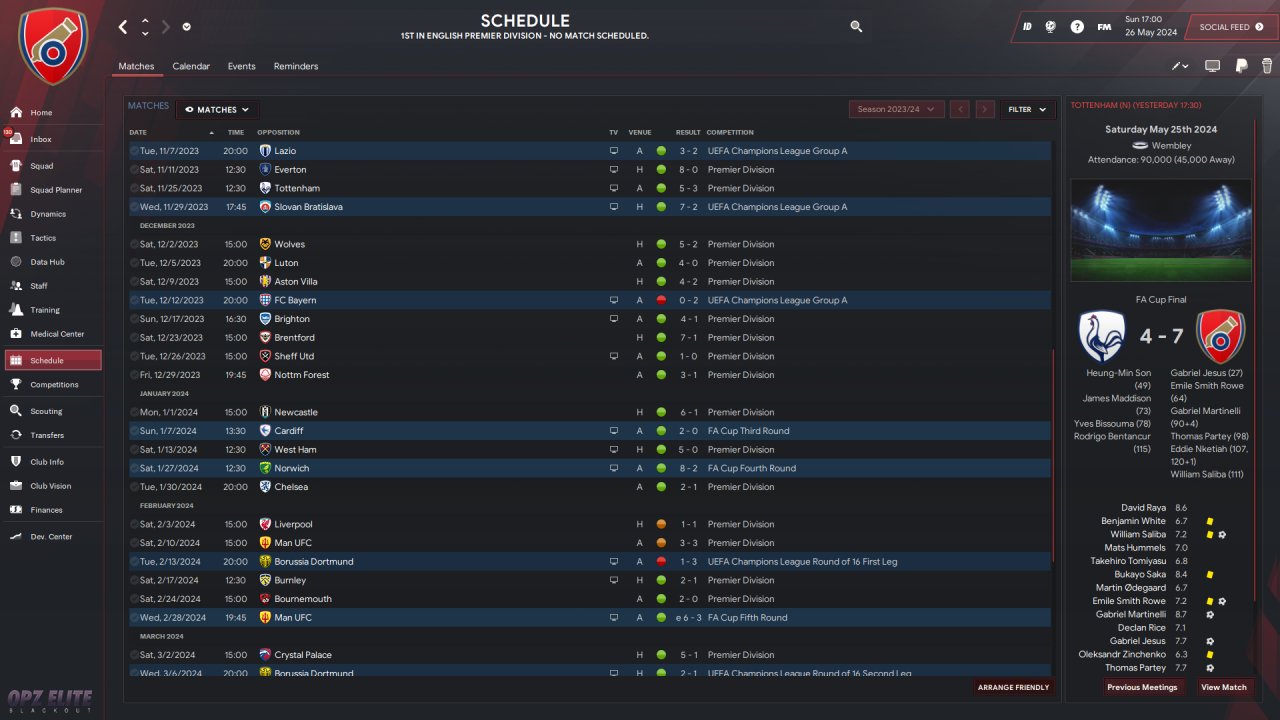The width and height of the screenshot is (1280, 720).
Task: Click the date and time Sun 17:00 display
Action: coord(1151,26)
